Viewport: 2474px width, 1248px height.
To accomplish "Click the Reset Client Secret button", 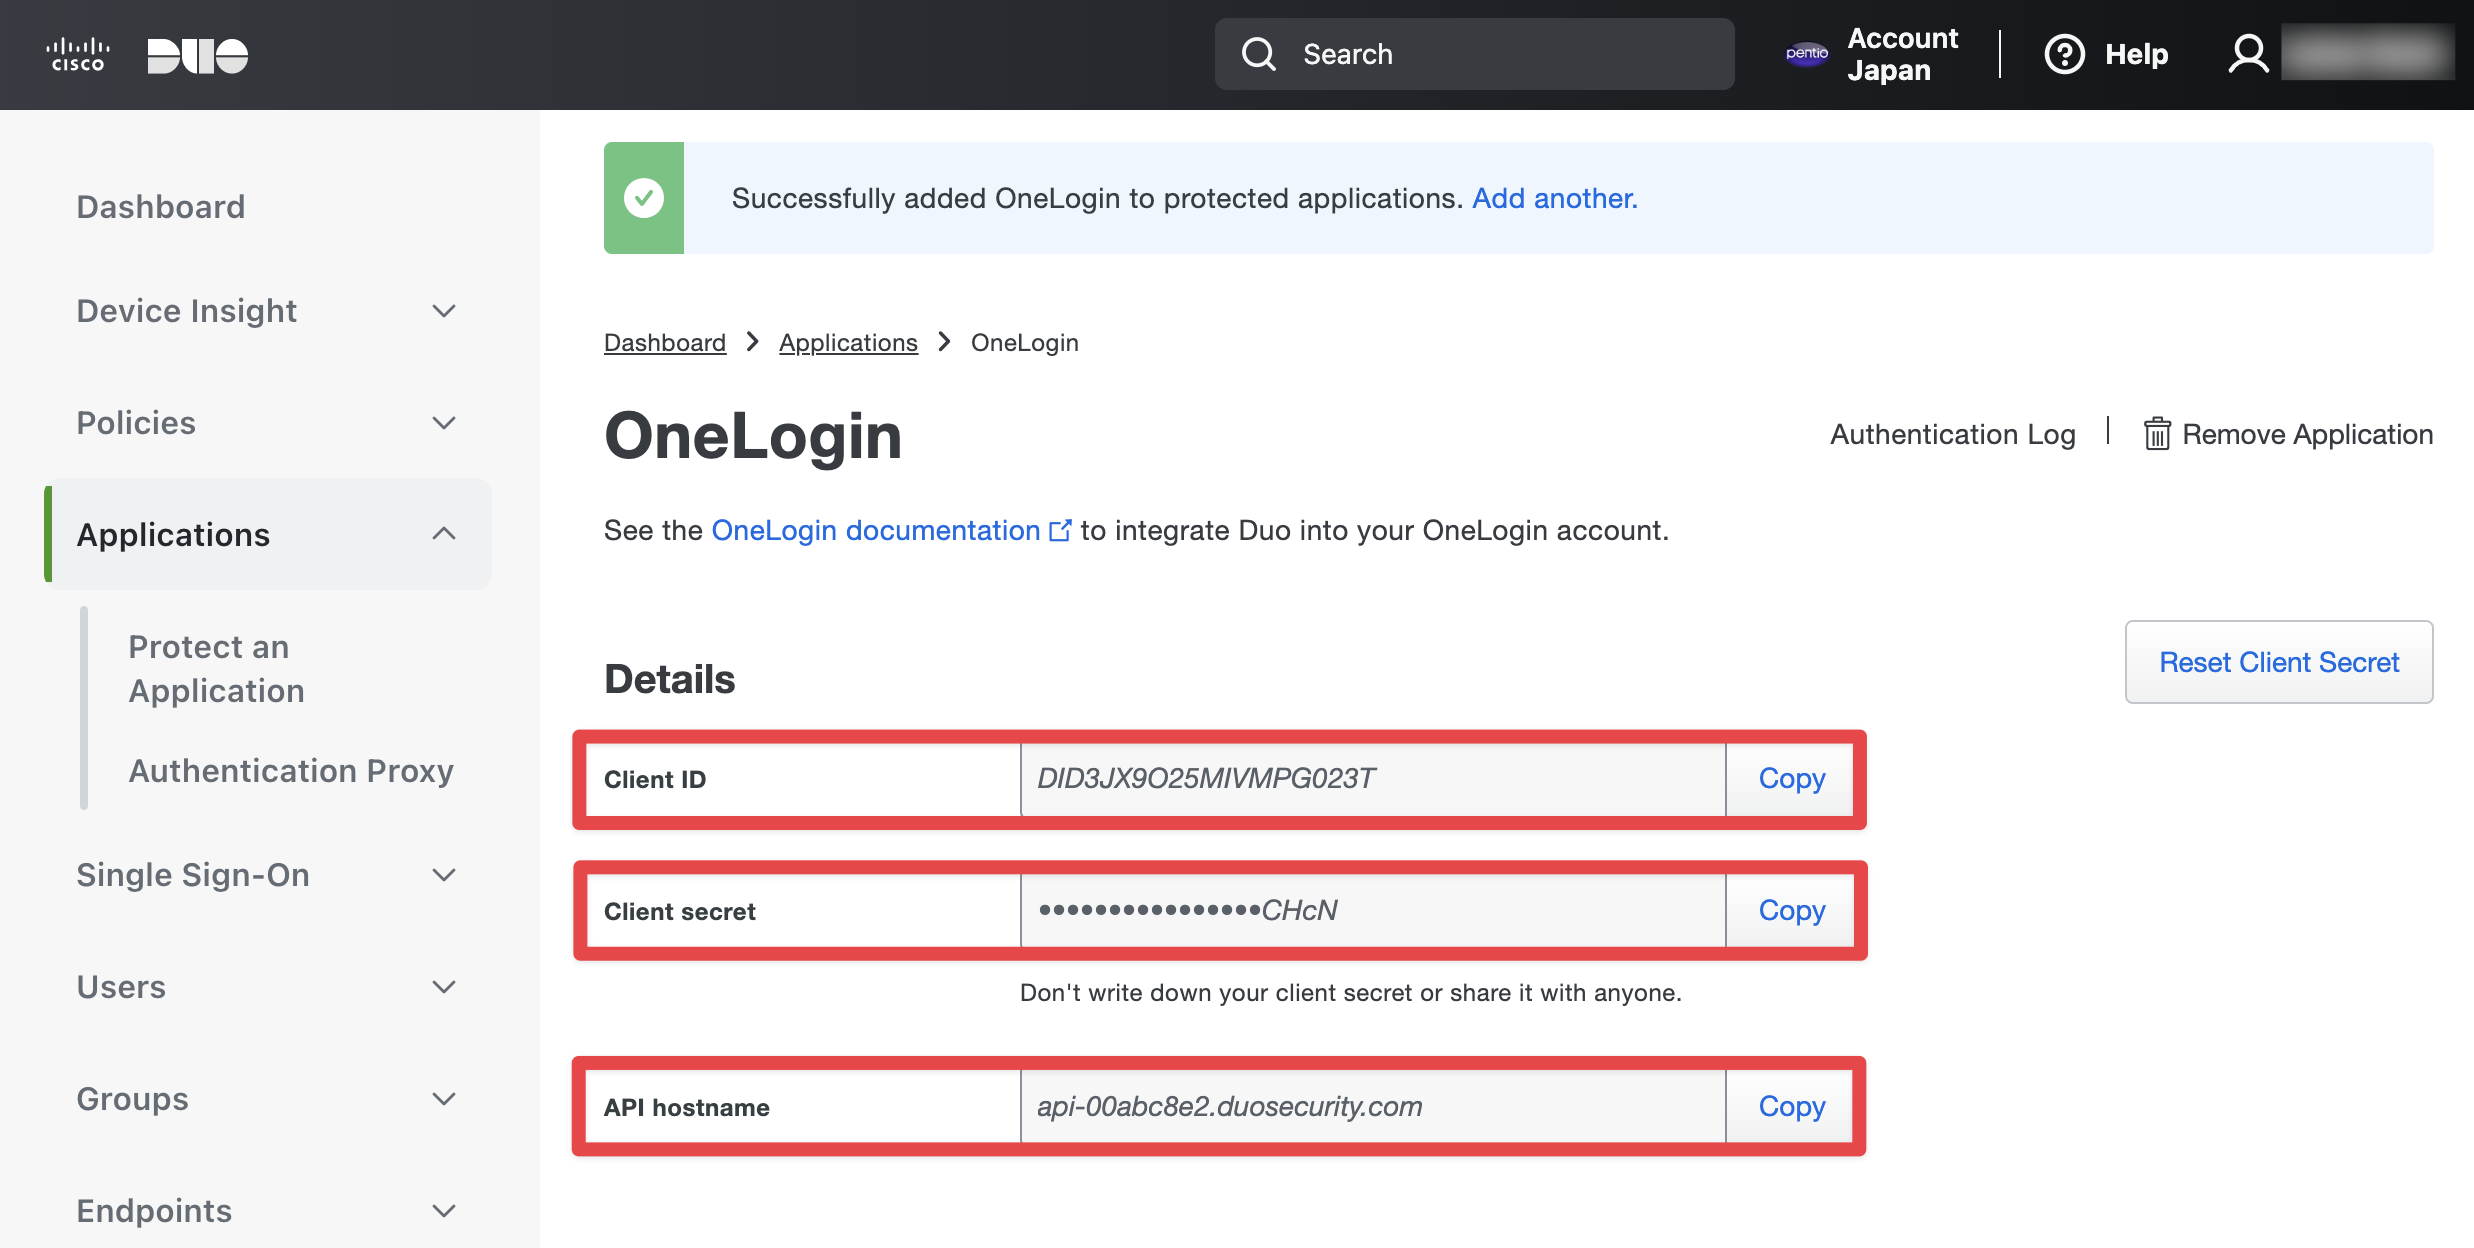I will point(2279,662).
